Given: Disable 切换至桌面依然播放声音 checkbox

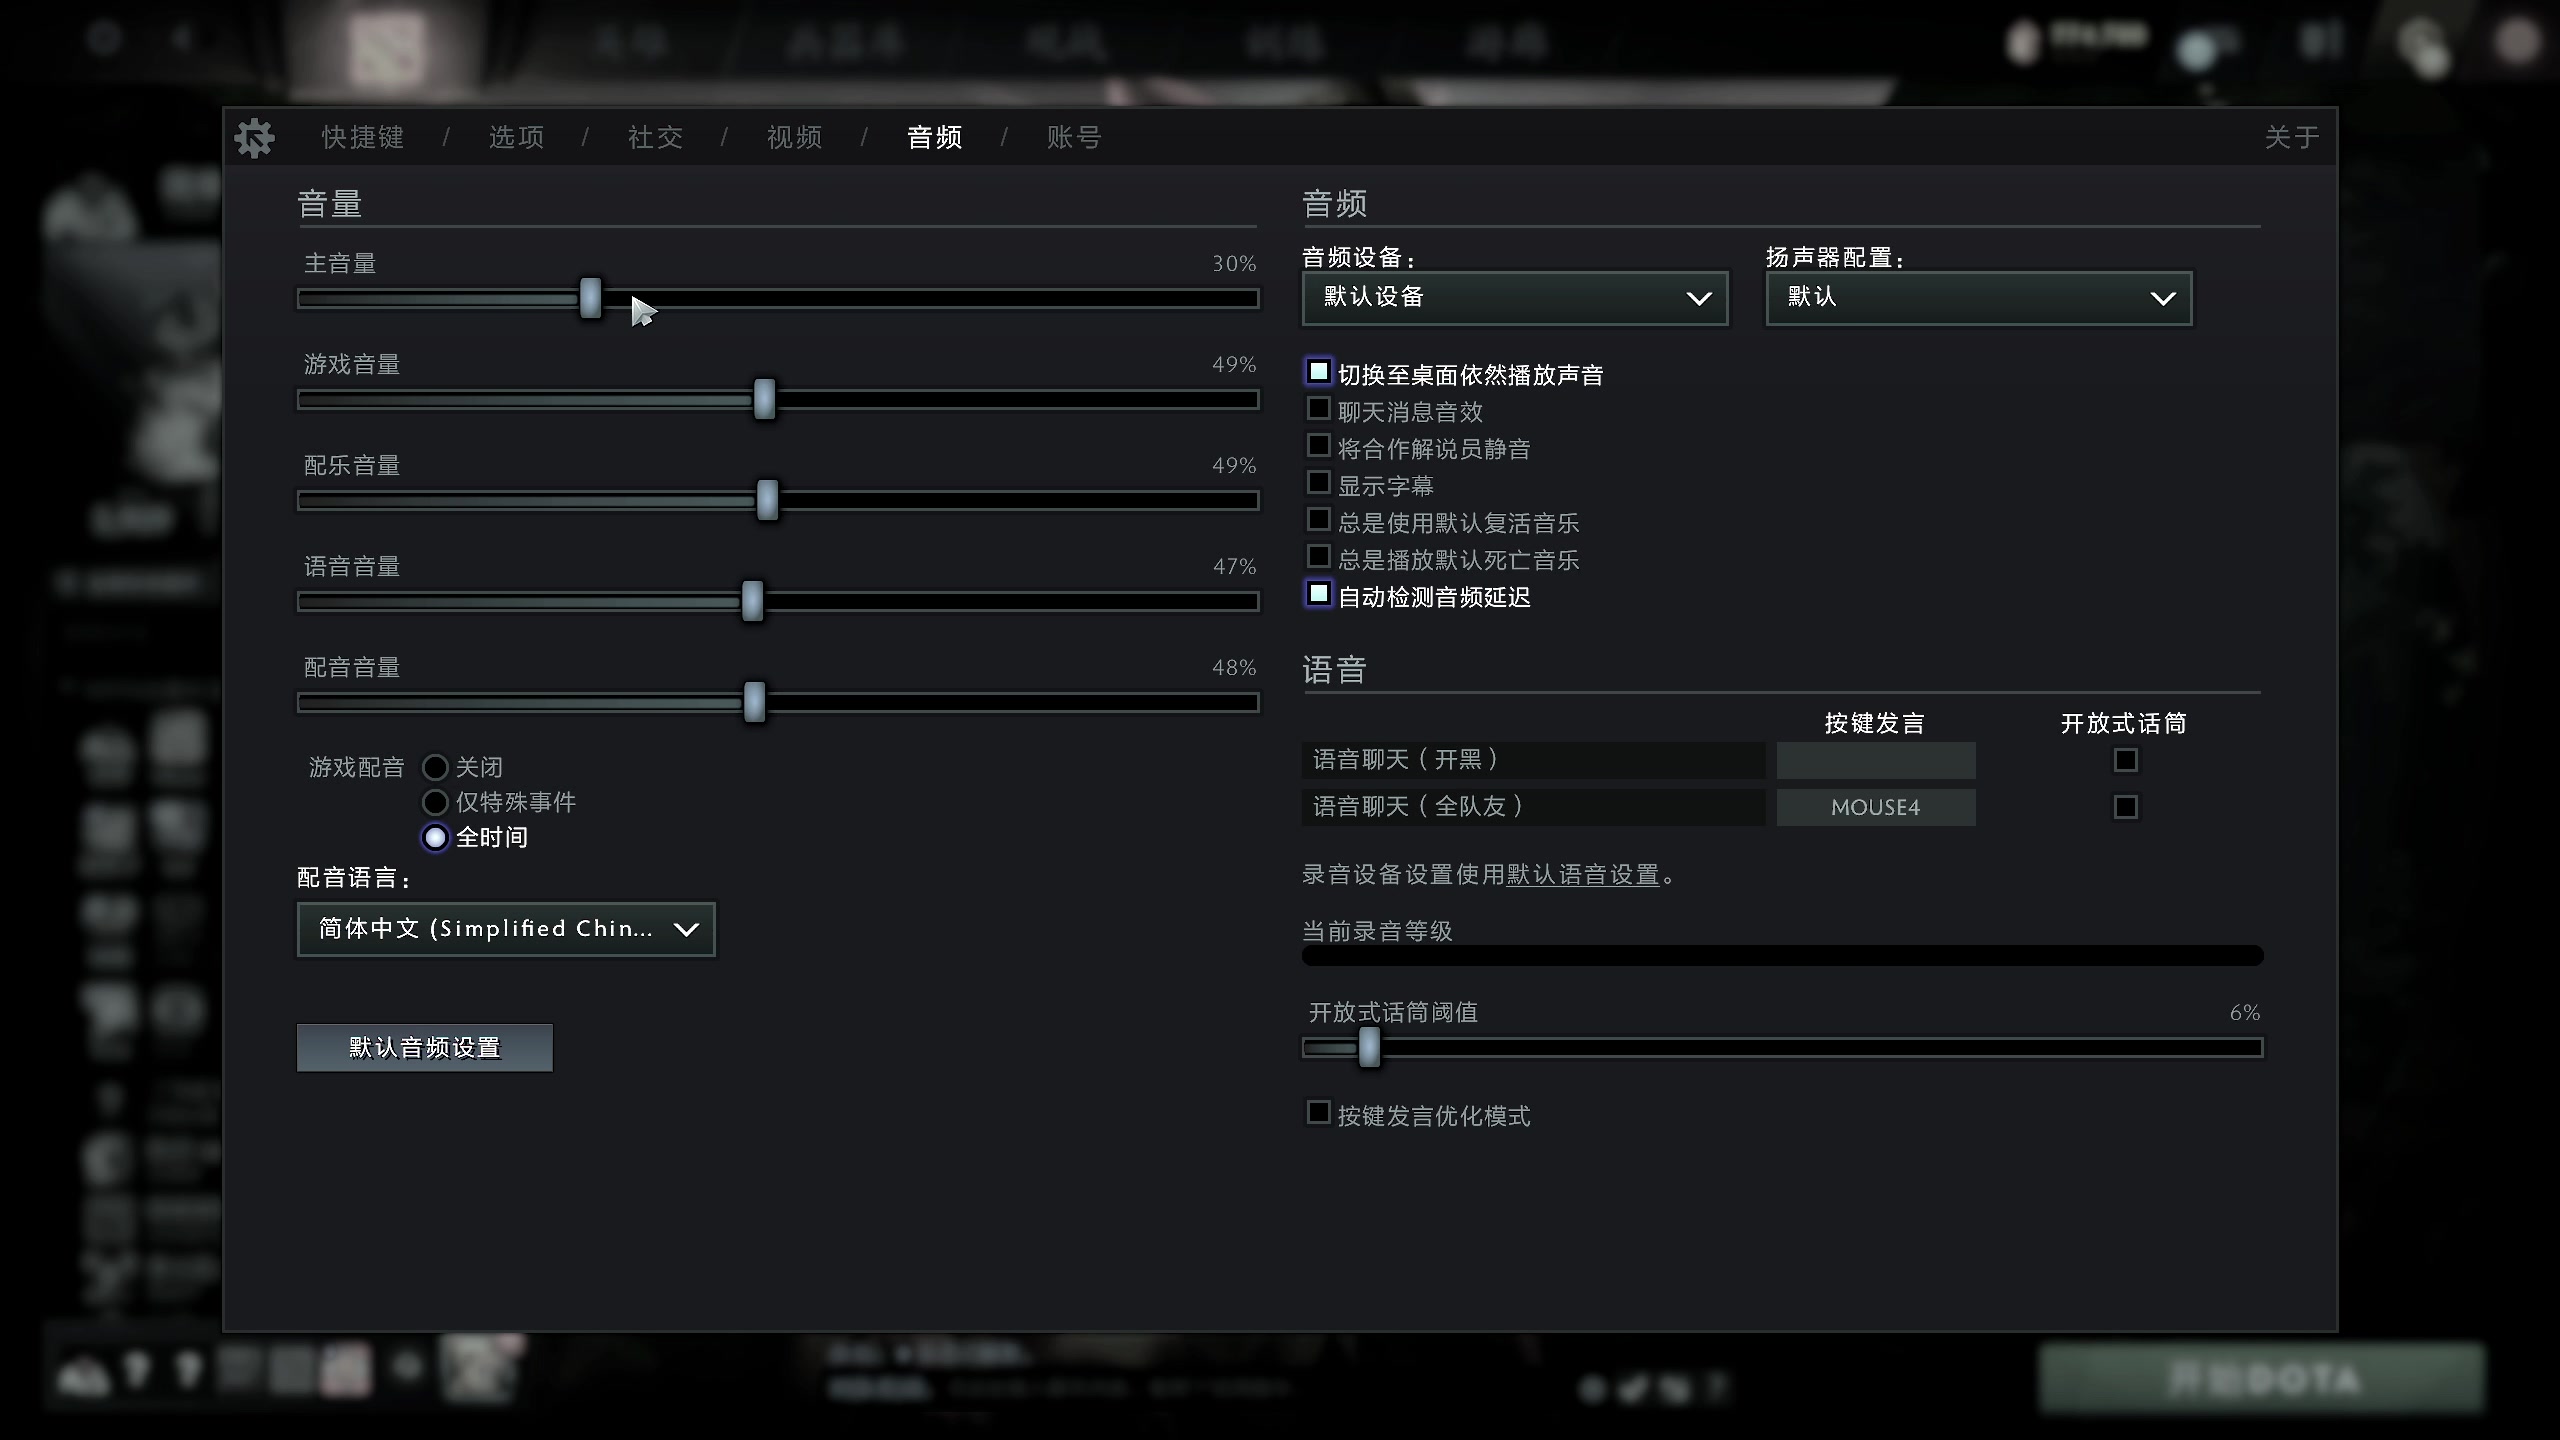Looking at the screenshot, I should click(x=1318, y=371).
